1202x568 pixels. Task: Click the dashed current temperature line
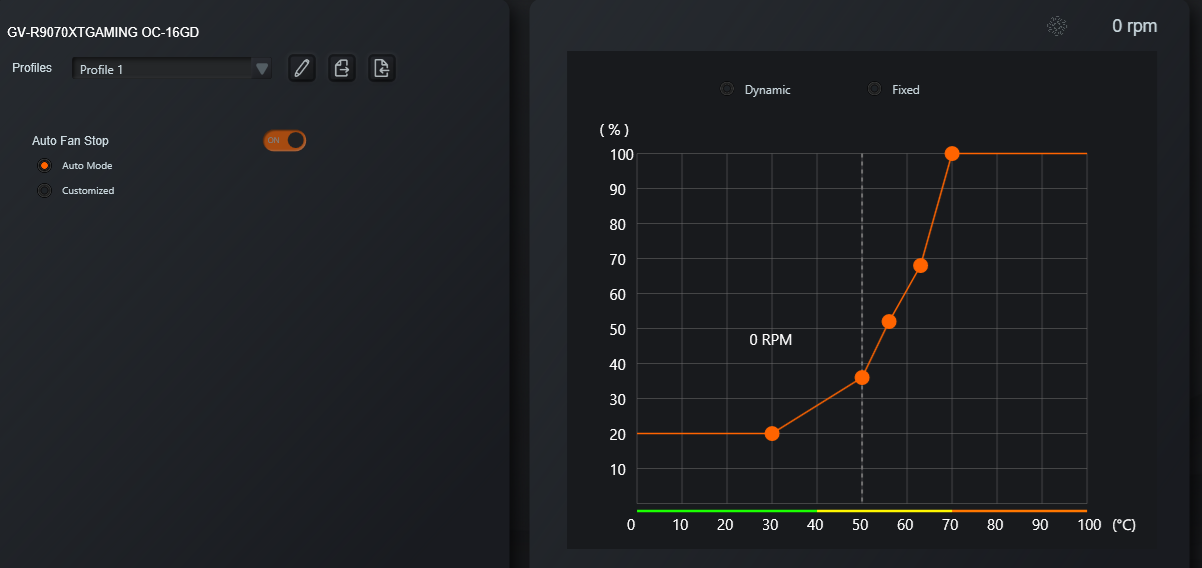pyautogui.click(x=862, y=328)
